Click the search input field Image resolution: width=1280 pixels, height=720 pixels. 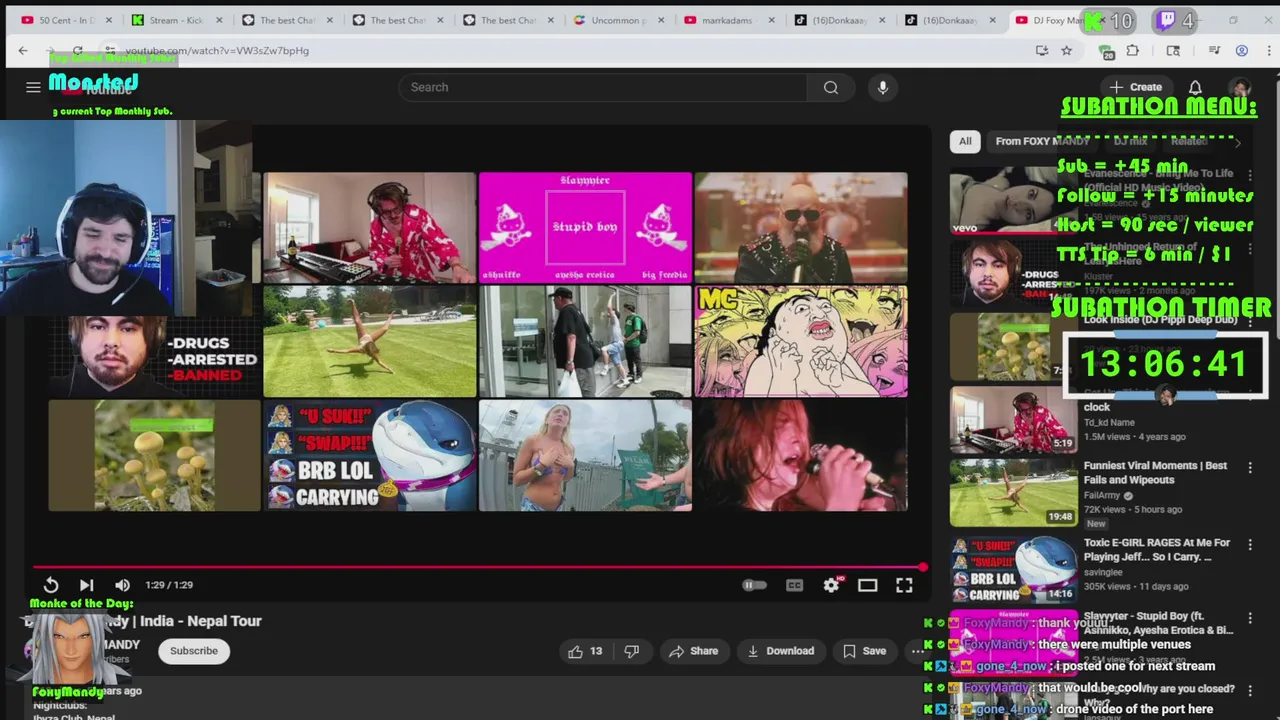click(x=603, y=87)
